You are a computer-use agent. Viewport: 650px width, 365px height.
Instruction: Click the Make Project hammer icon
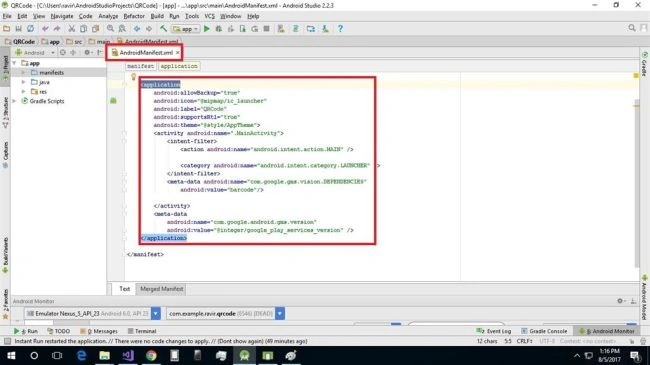(163, 29)
